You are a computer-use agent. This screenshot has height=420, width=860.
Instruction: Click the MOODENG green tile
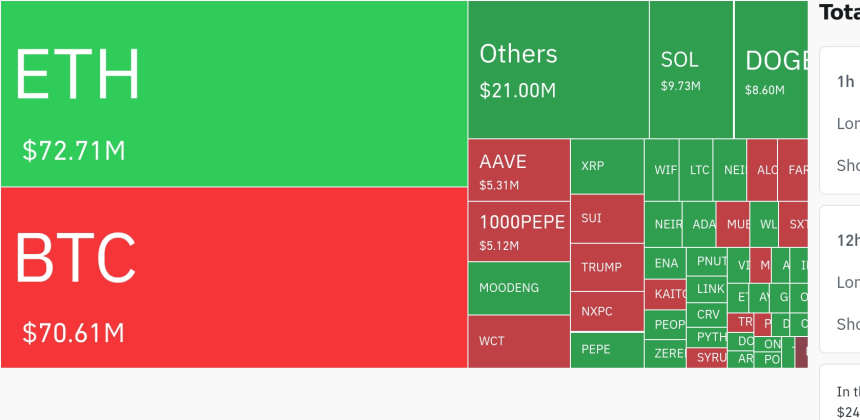point(518,288)
